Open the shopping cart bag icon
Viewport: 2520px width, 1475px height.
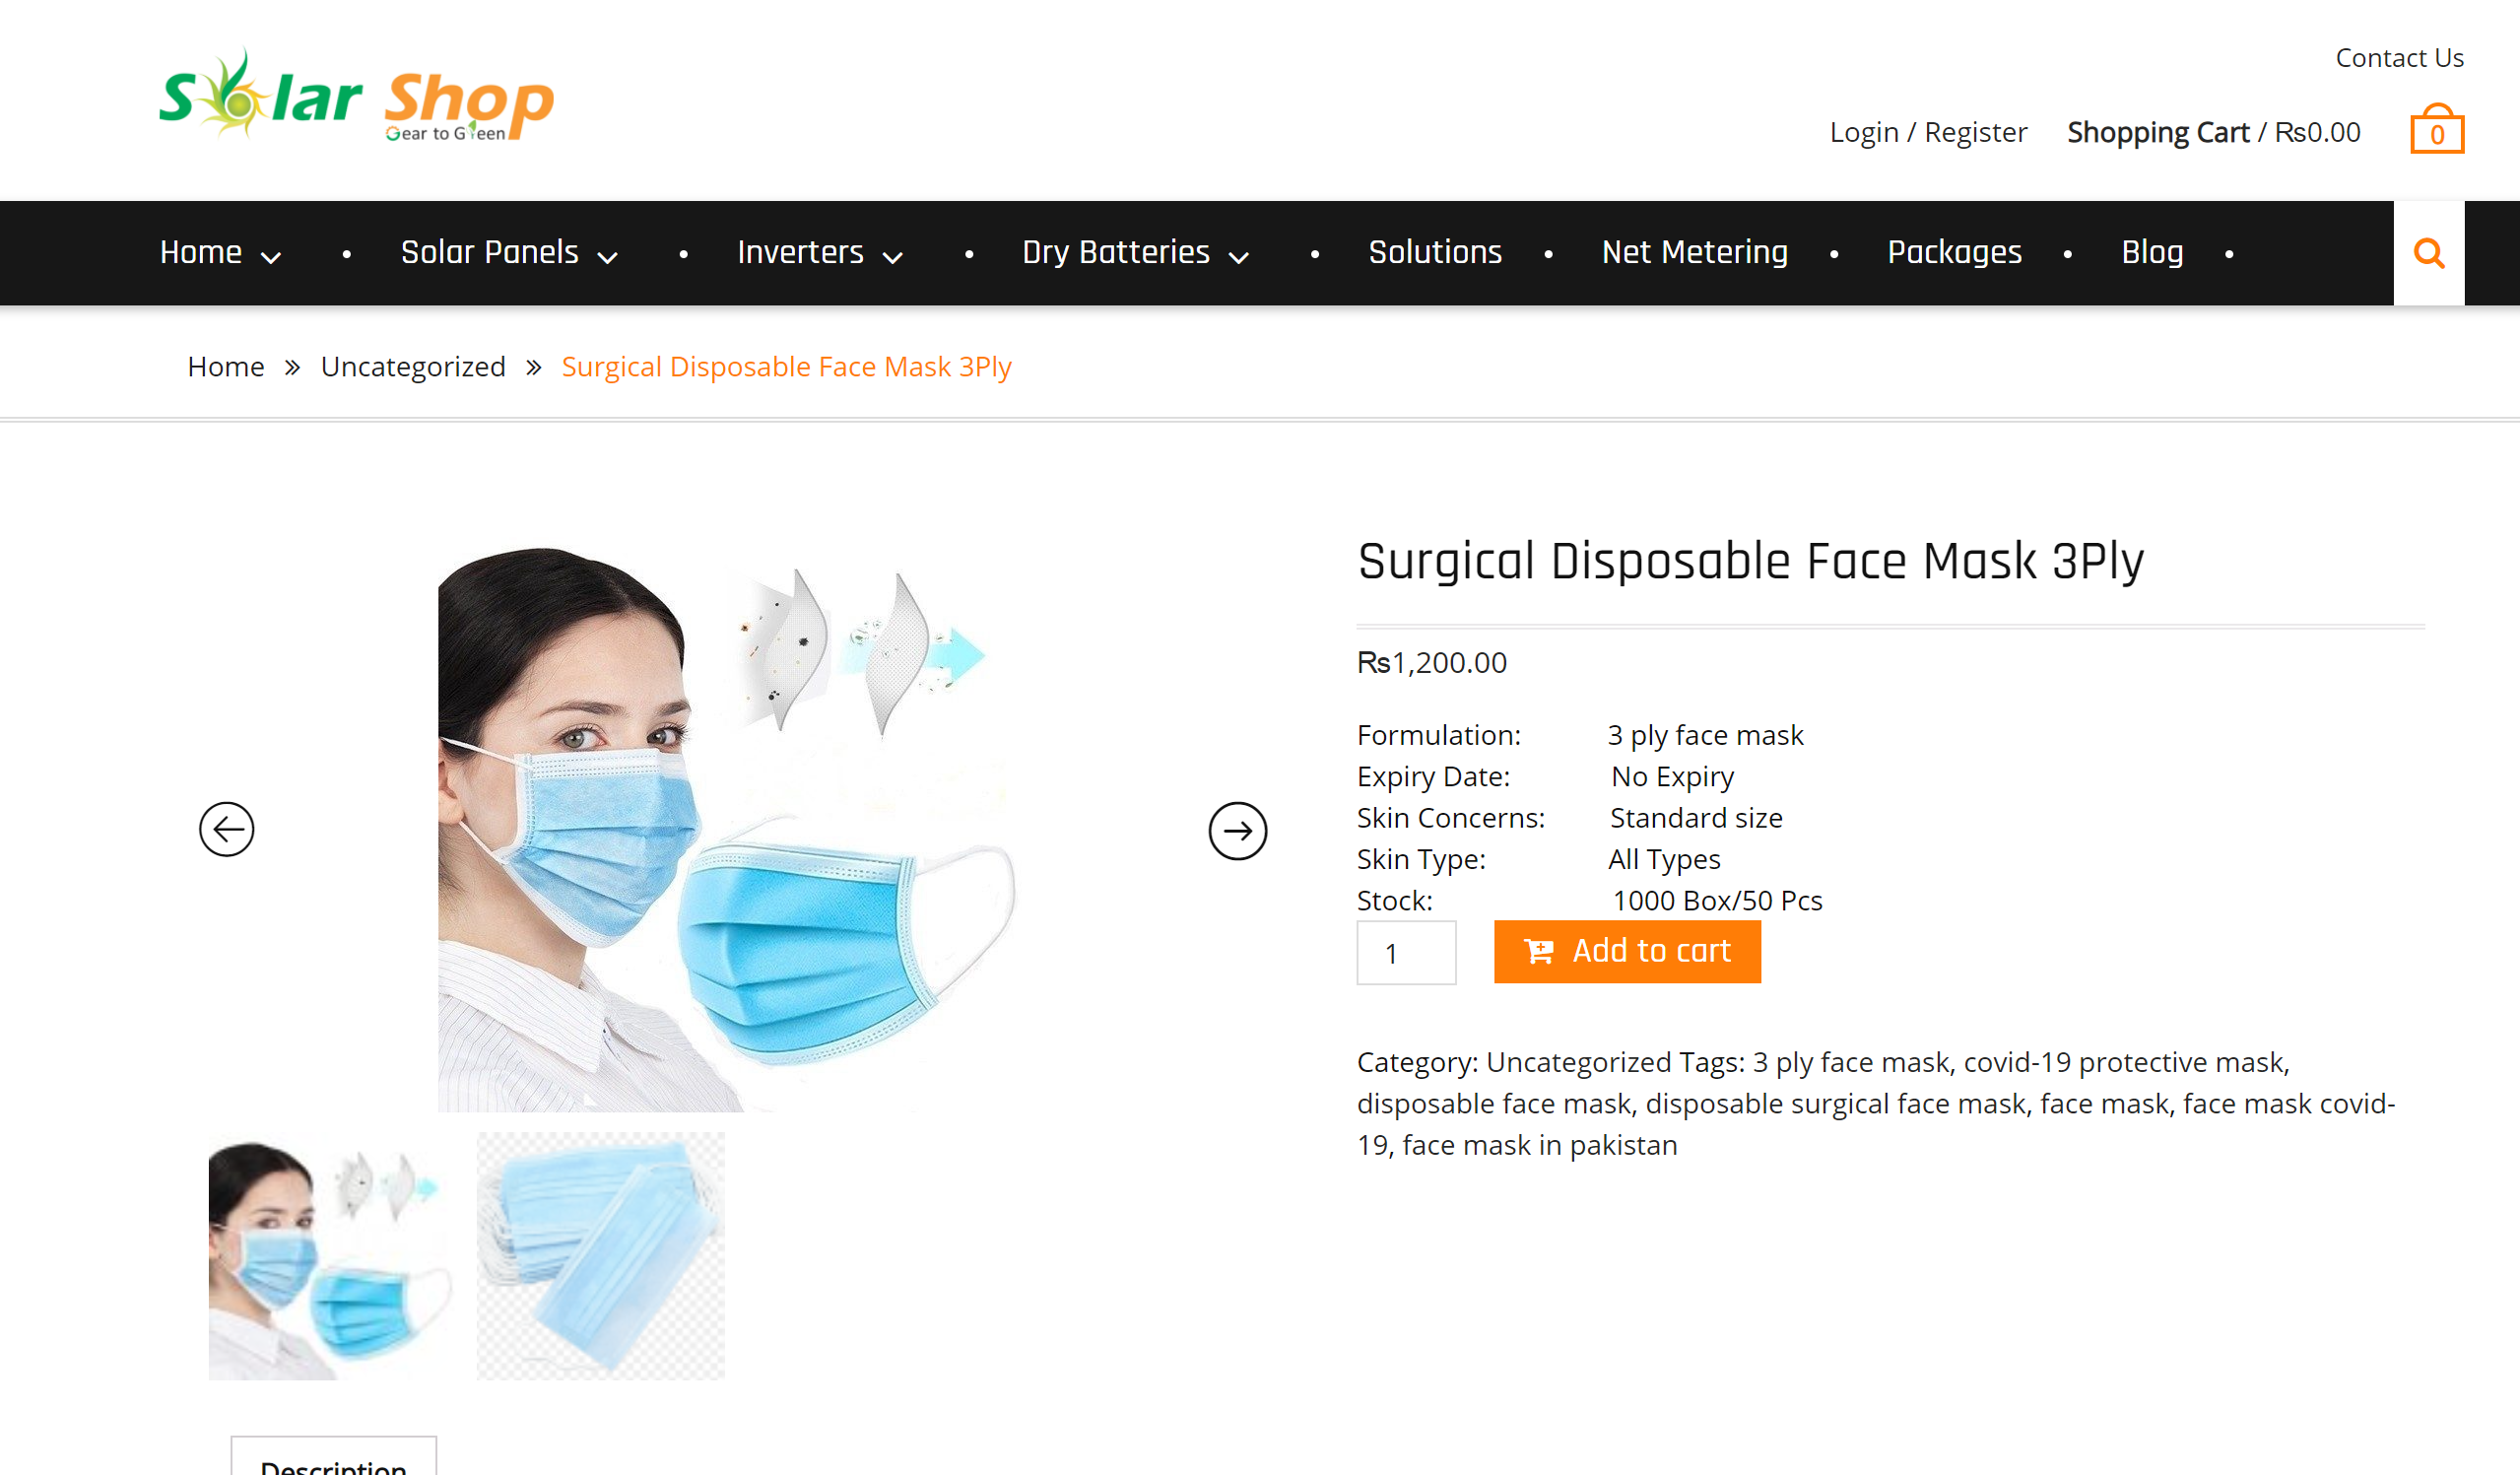(x=2436, y=129)
